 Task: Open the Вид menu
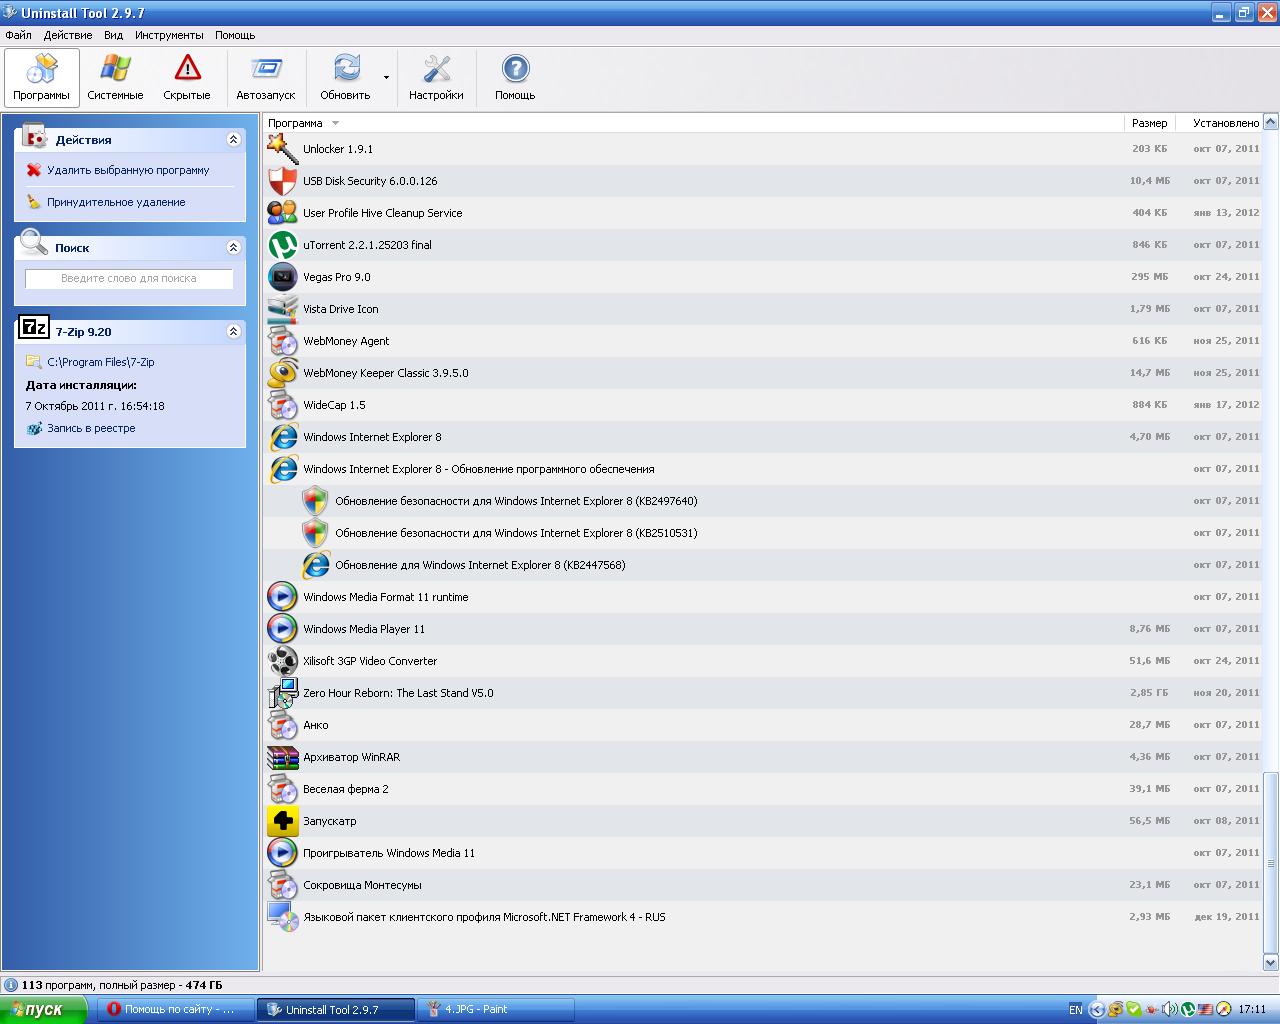tap(114, 35)
